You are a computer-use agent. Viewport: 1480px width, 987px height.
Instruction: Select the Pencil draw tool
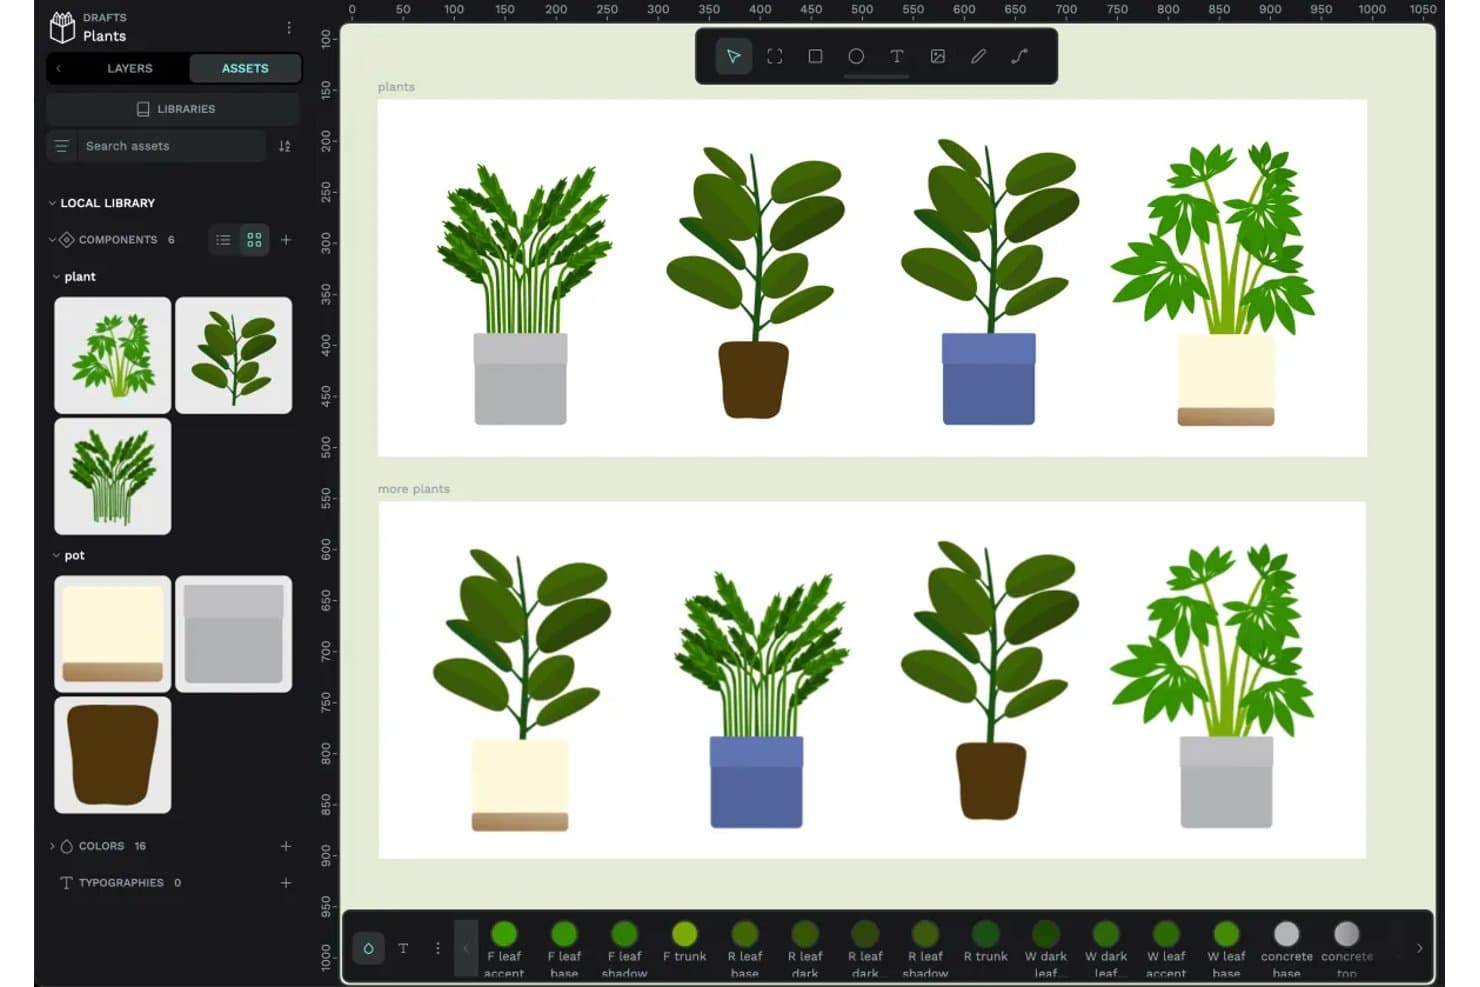[978, 56]
